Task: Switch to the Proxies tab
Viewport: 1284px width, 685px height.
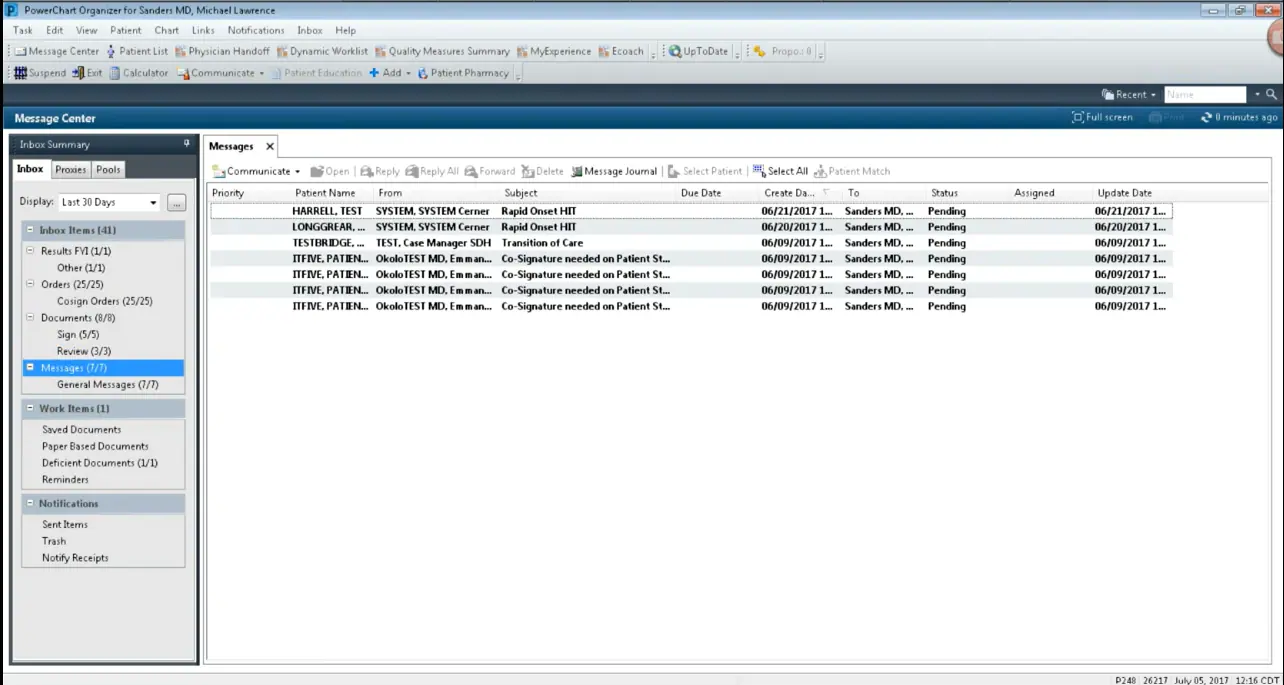Action: coord(70,169)
